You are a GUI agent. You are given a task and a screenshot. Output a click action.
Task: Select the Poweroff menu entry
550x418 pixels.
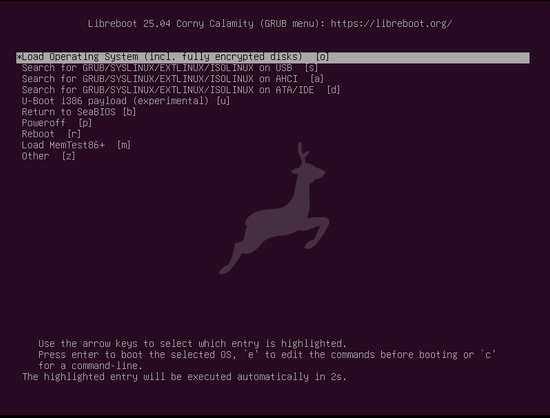coord(57,123)
